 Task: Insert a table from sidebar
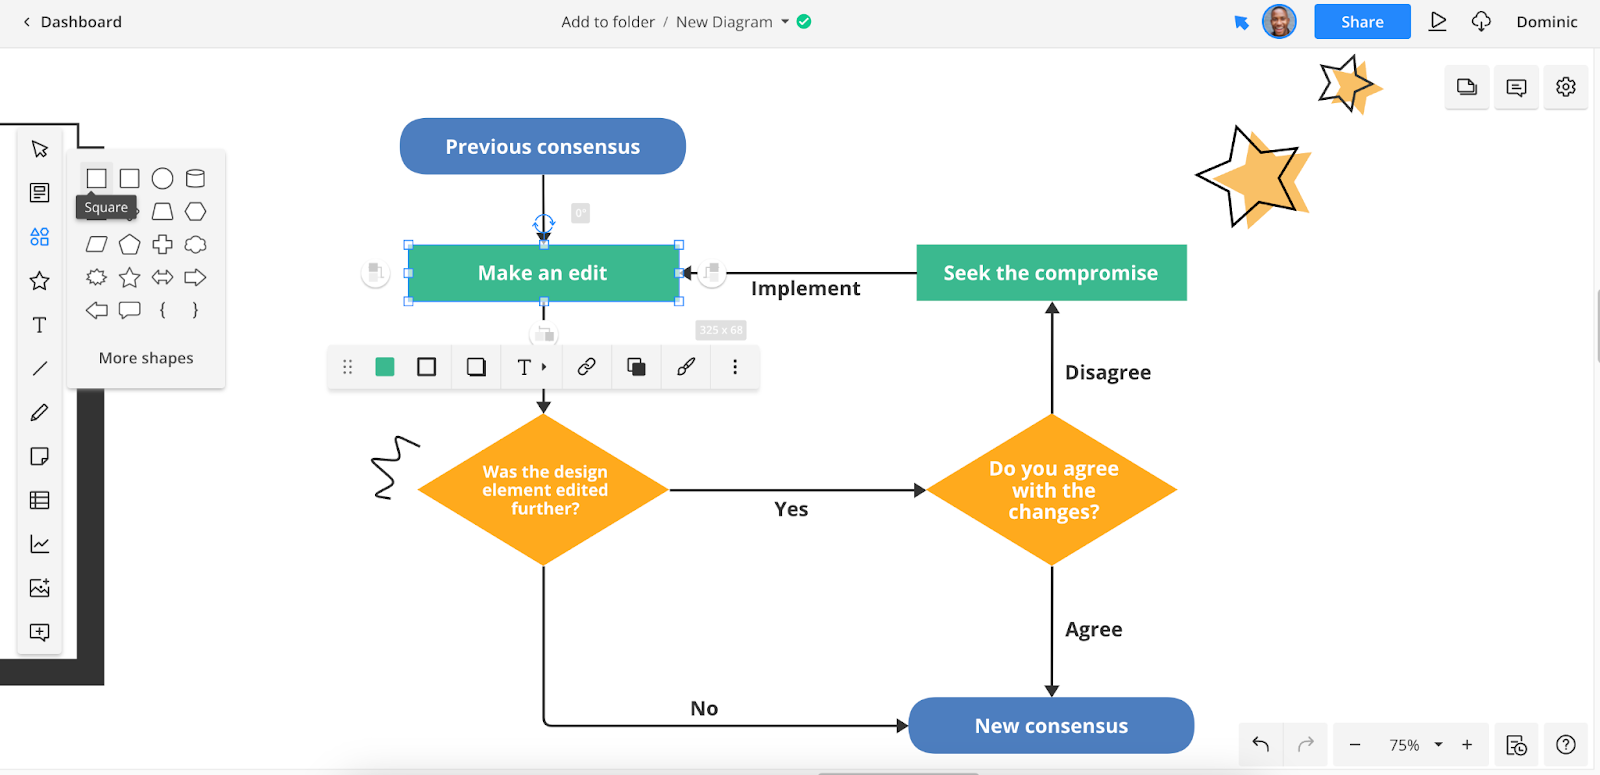point(40,500)
